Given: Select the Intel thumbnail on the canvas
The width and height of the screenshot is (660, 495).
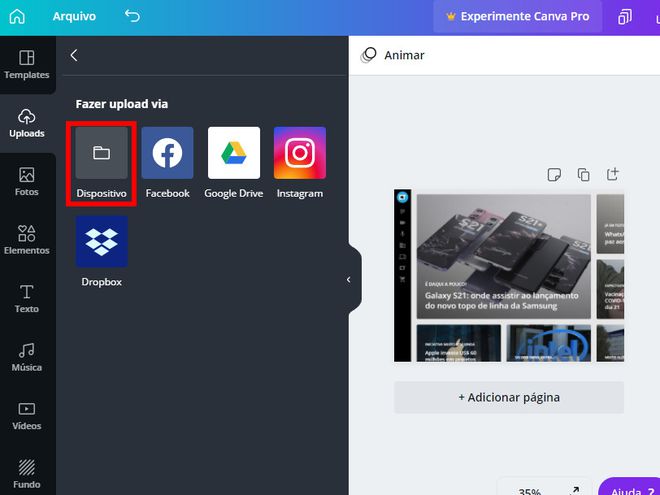Looking at the screenshot, I should (548, 343).
